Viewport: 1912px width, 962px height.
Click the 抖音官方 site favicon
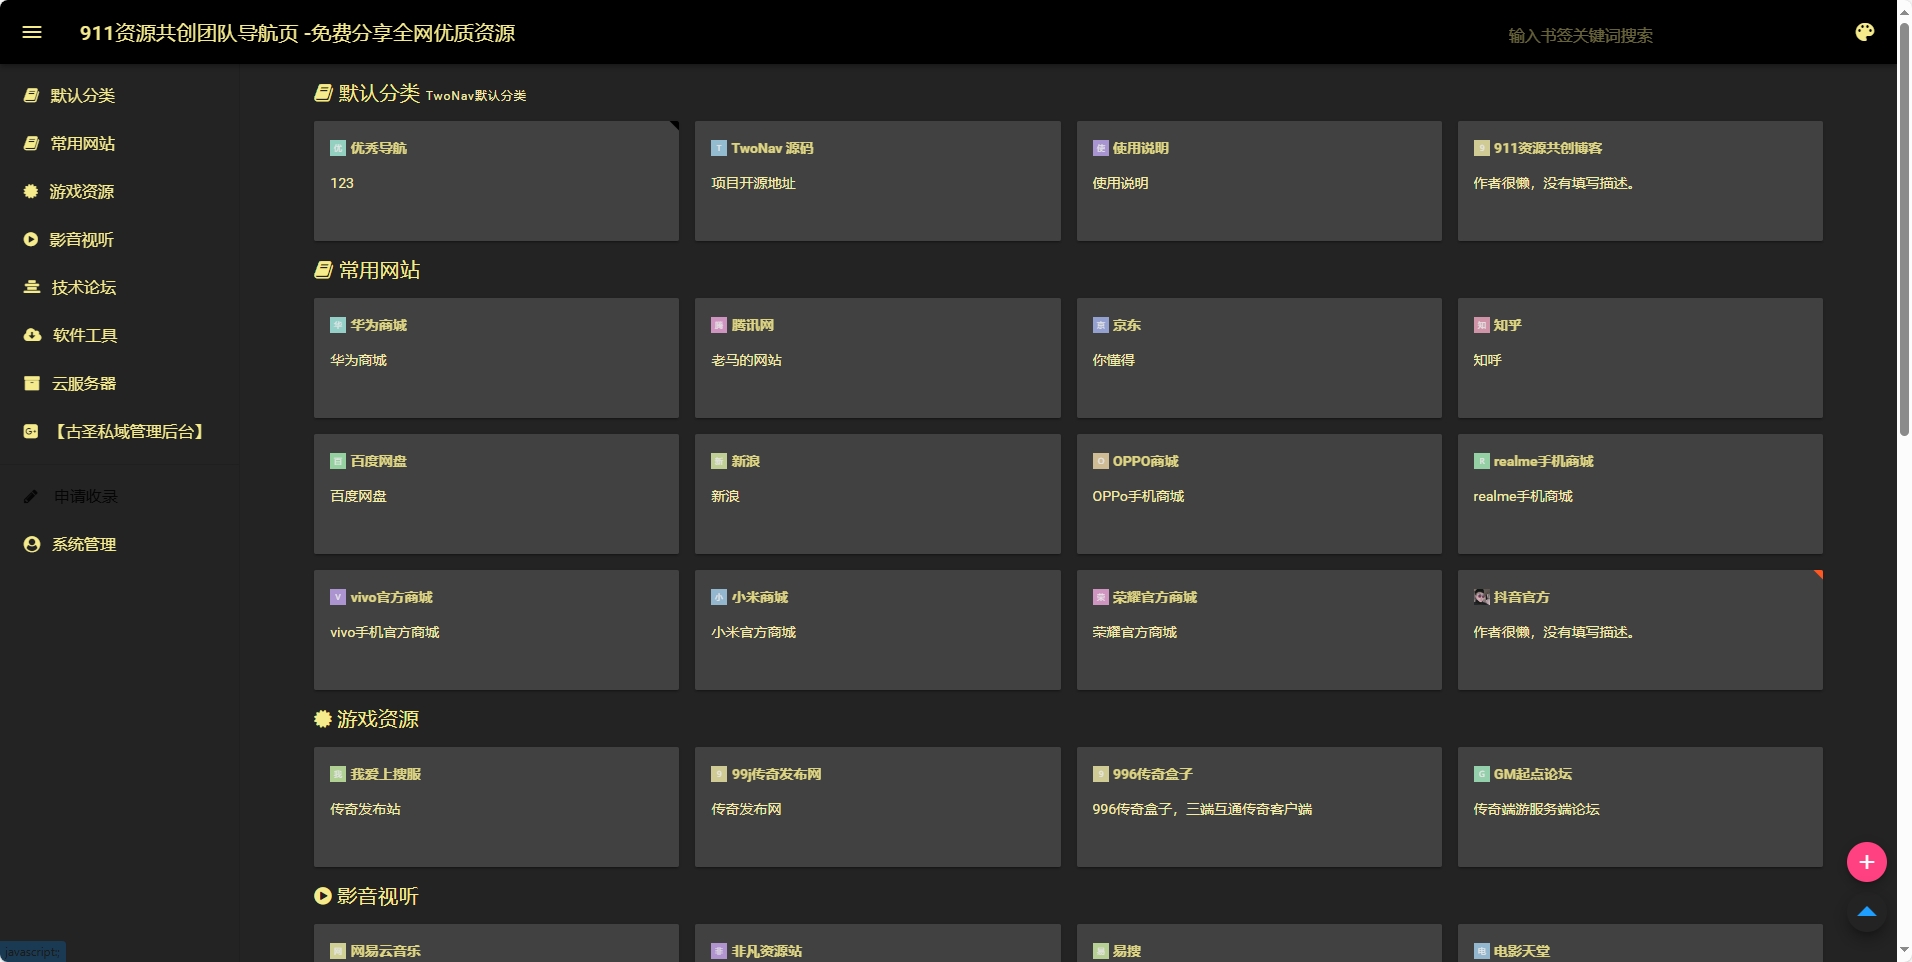pyautogui.click(x=1481, y=597)
